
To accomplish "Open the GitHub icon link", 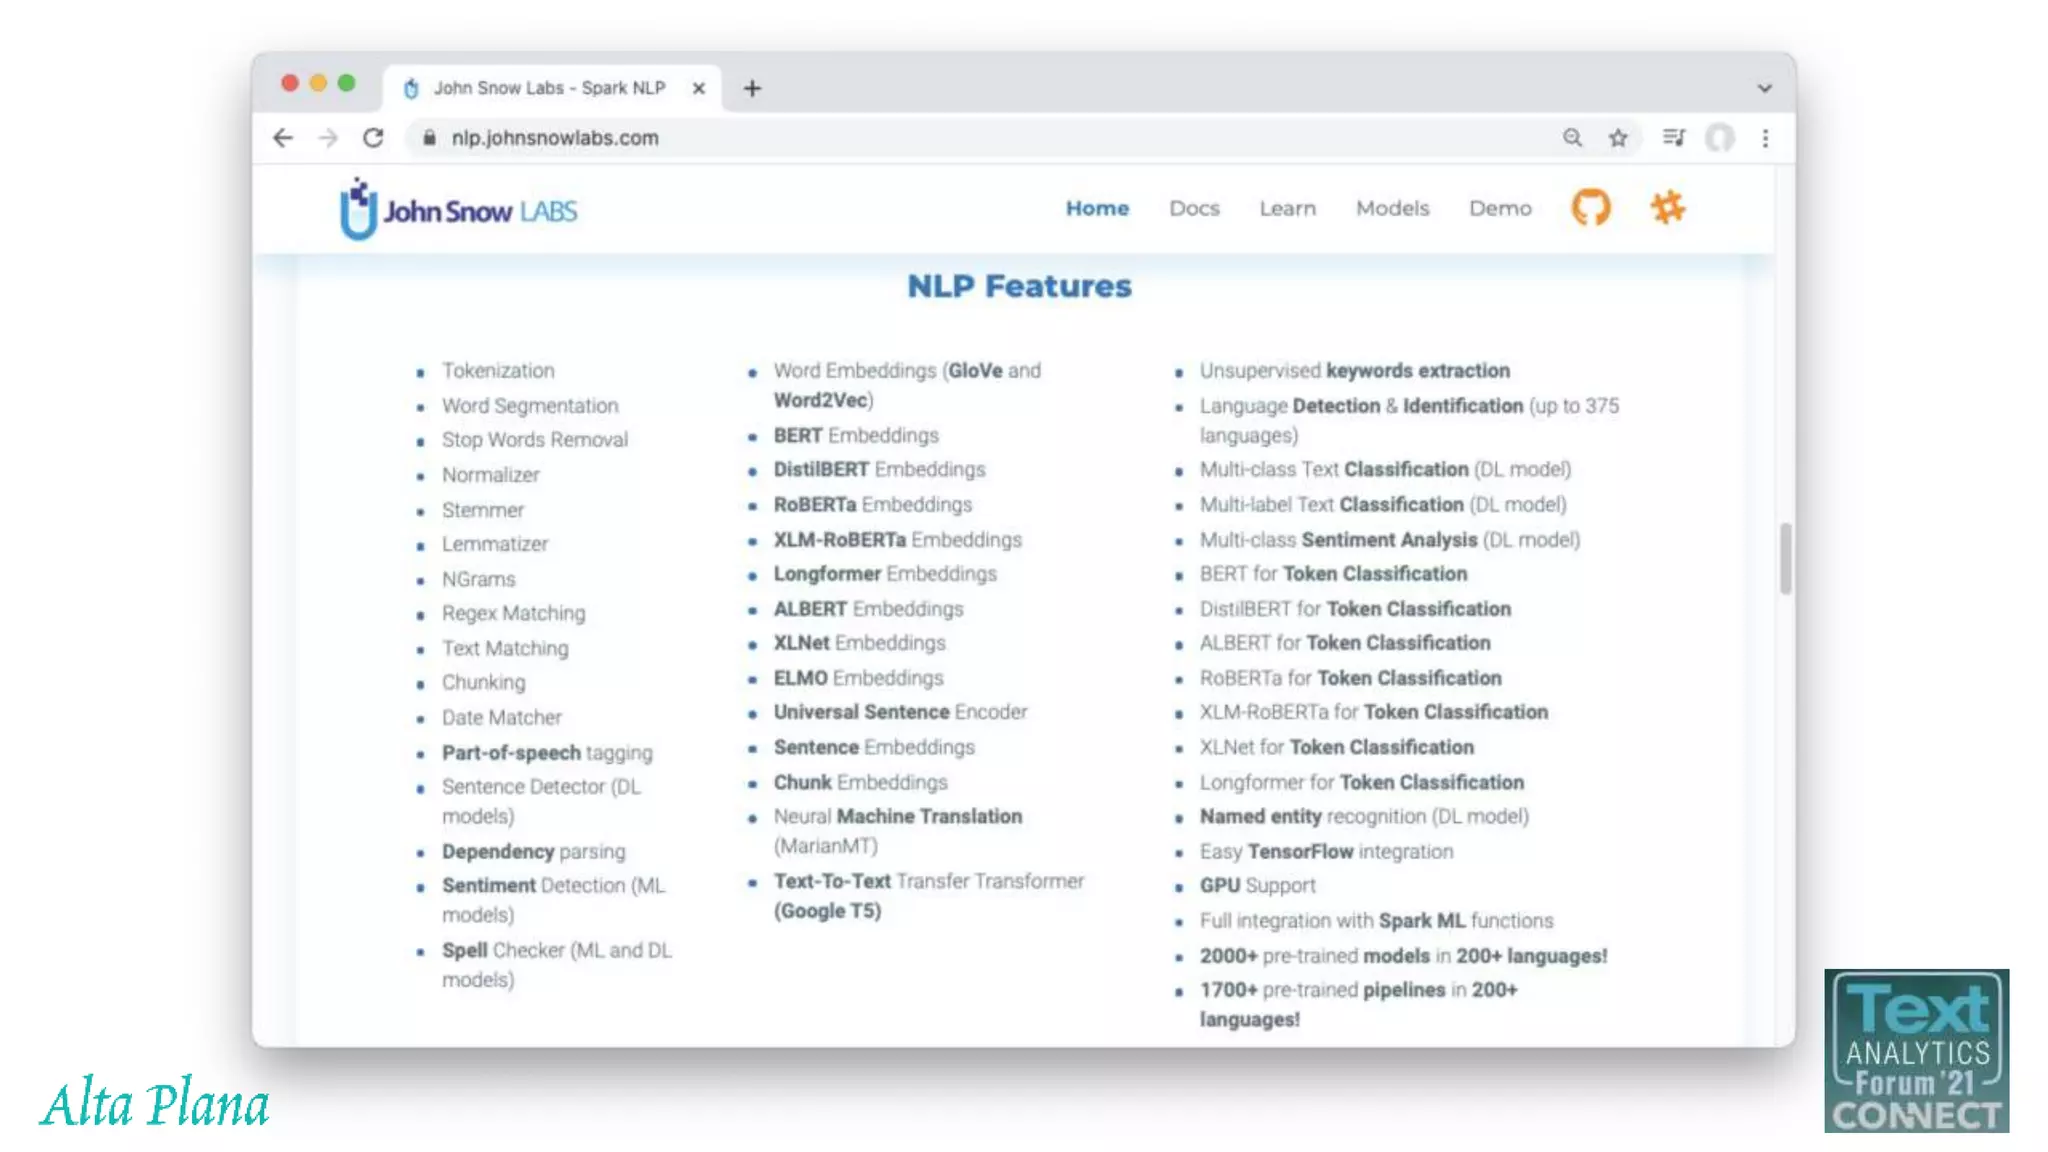I will 1590,208.
